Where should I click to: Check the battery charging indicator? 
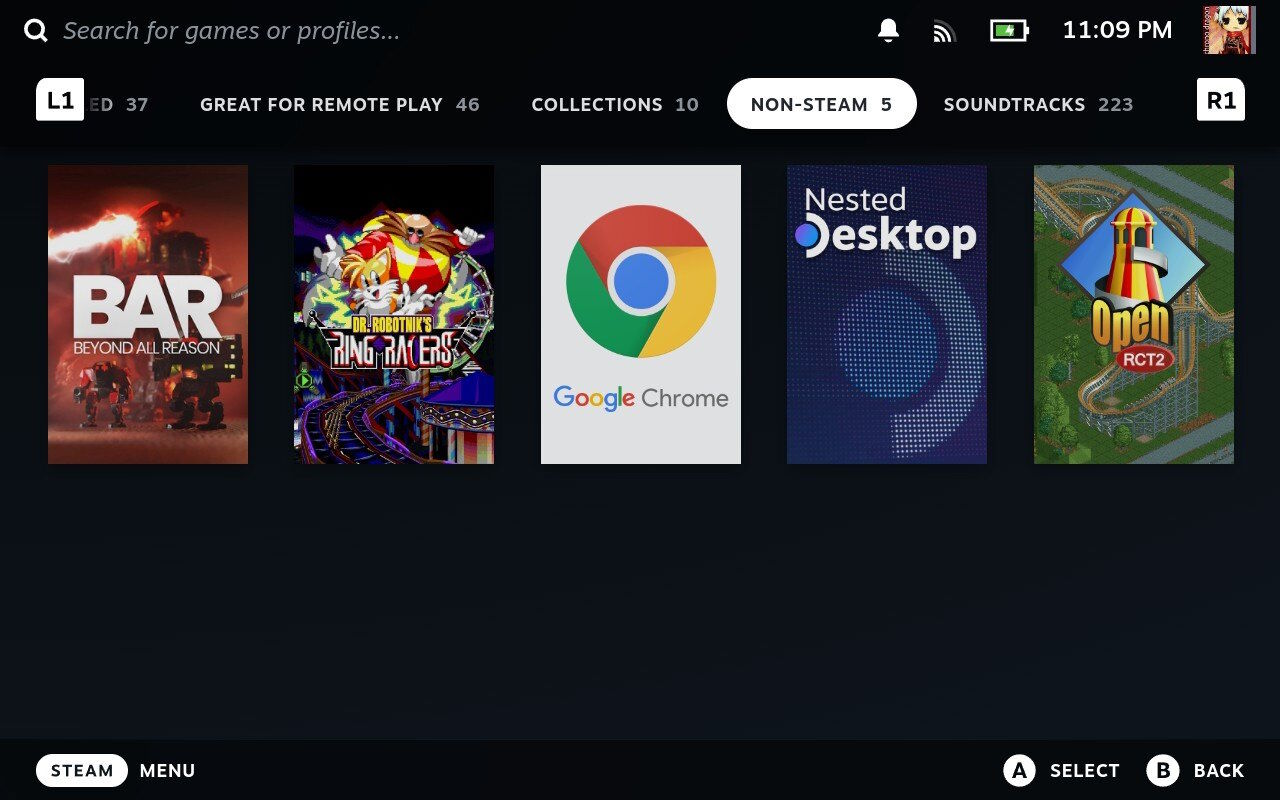1009,31
